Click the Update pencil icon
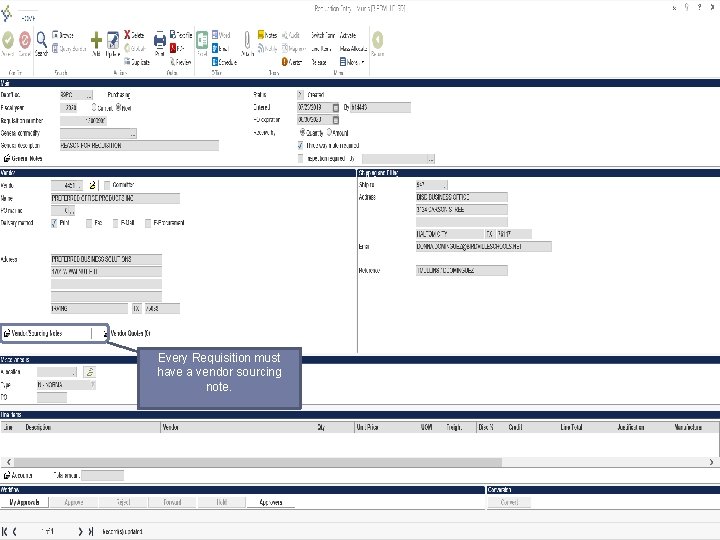The height and width of the screenshot is (540, 720). tap(113, 40)
